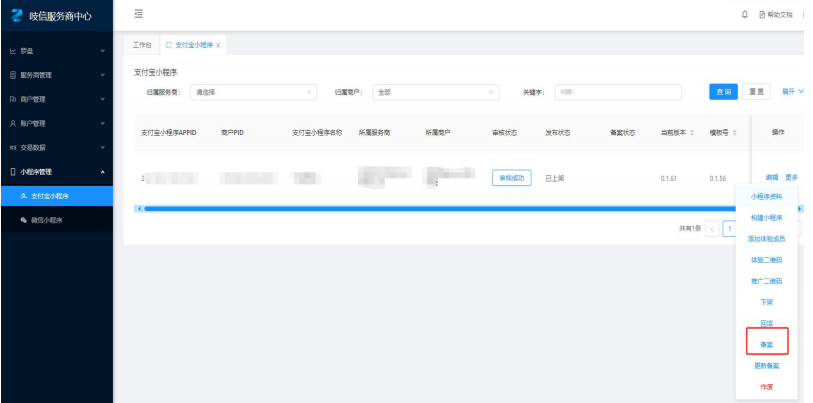Image resolution: width=813 pixels, height=403 pixels.
Task: Click the 关键字 search input field
Action: [617, 92]
